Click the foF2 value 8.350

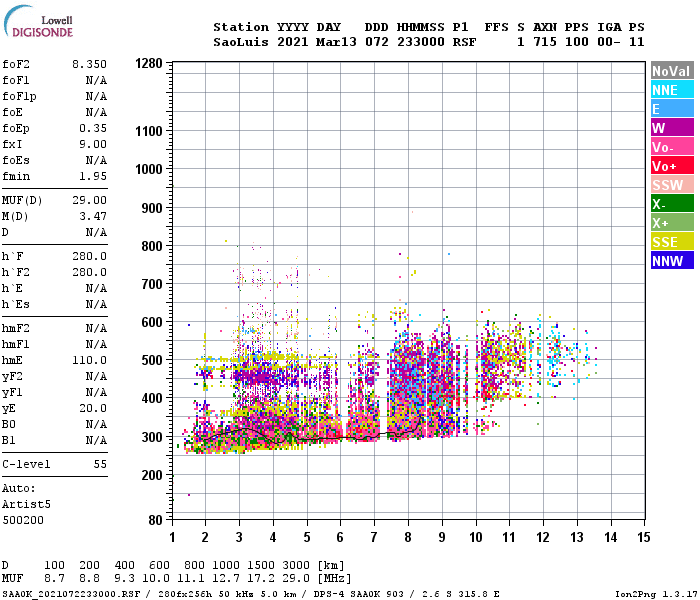pos(89,64)
